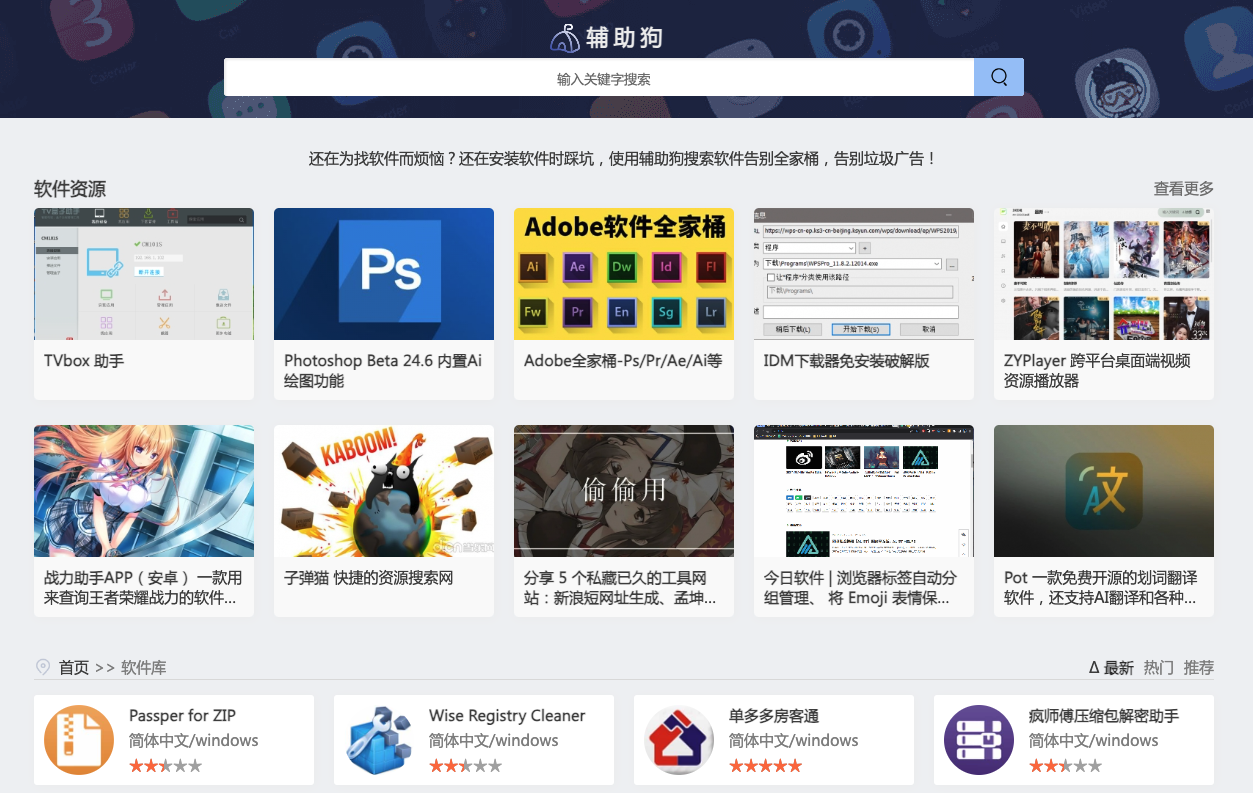Open the Pot translation app thumbnail
This screenshot has width=1253, height=793.
tap(1104, 491)
